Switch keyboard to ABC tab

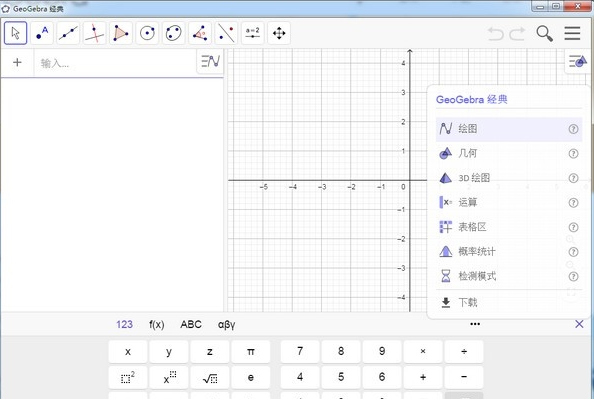(x=191, y=324)
